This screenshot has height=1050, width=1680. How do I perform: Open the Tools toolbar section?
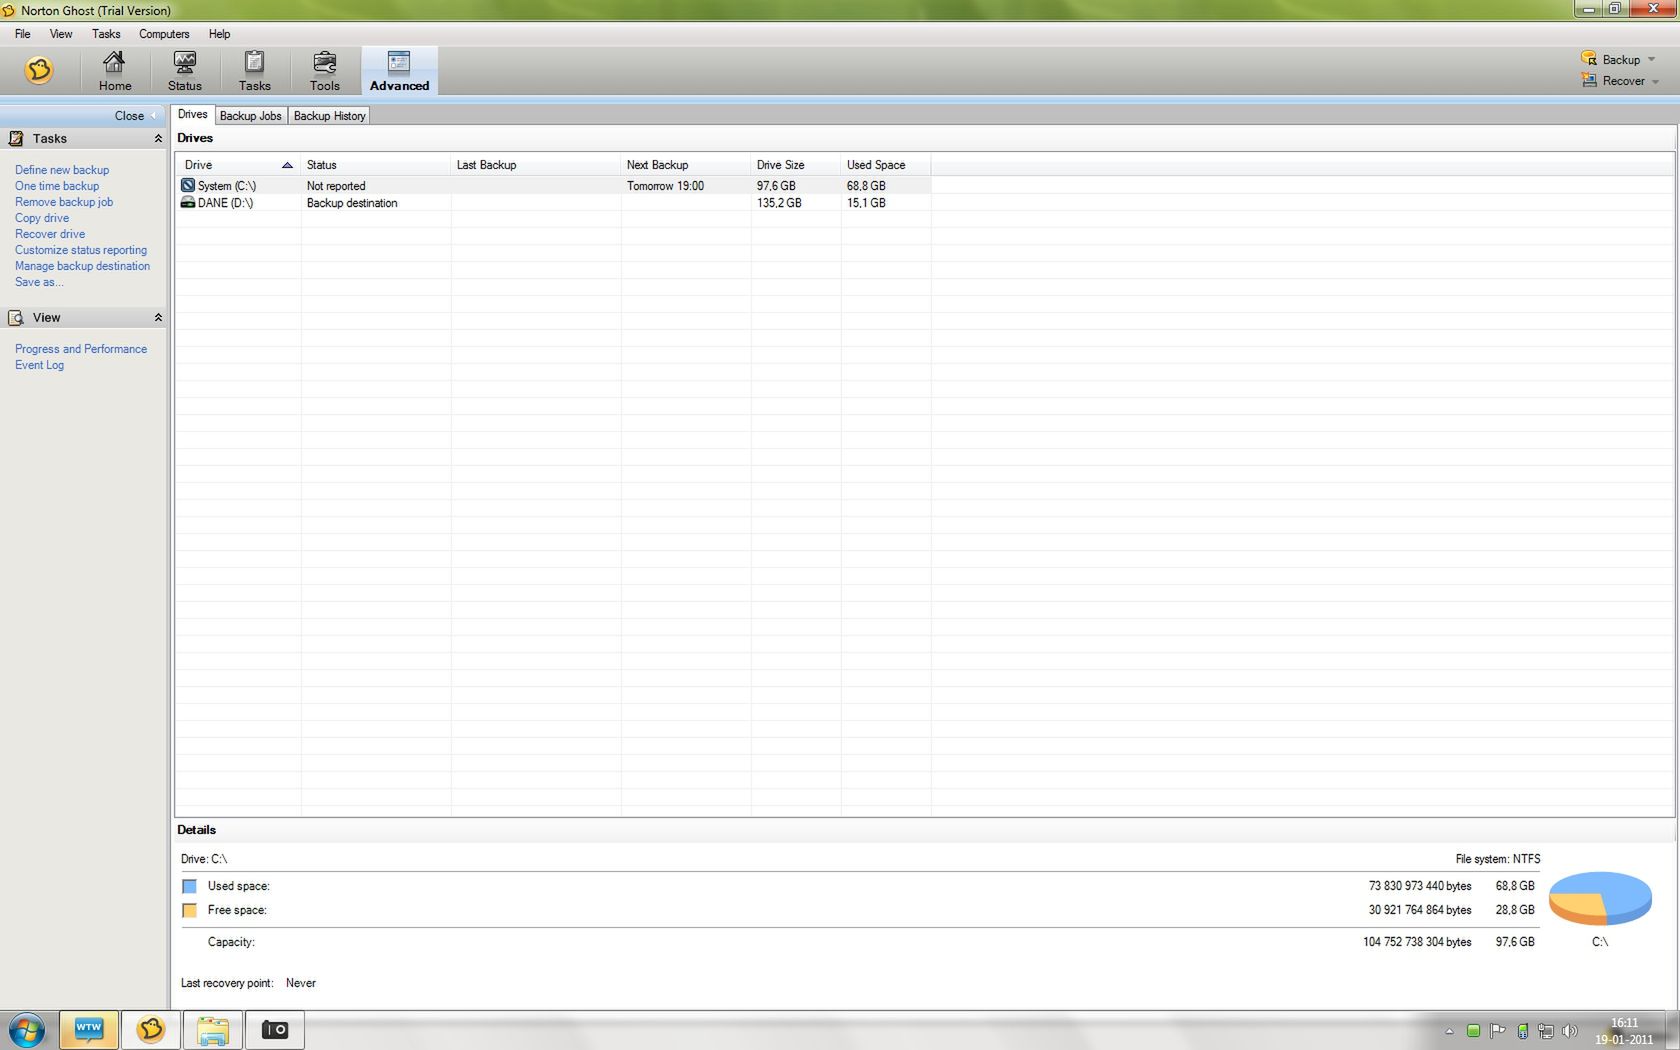tap(325, 71)
